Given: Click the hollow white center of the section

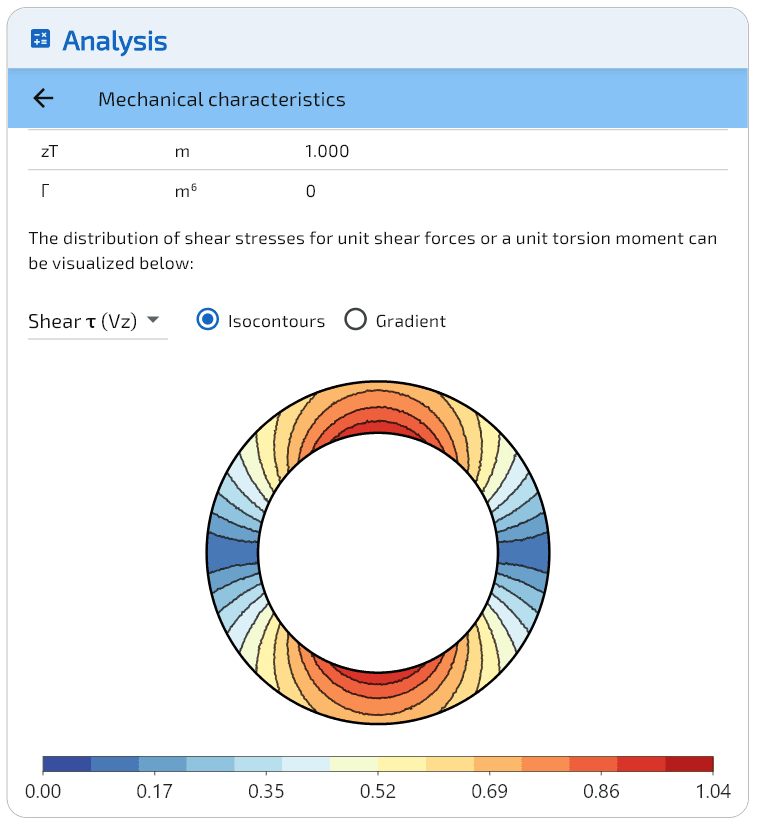Looking at the screenshot, I should [x=378, y=553].
